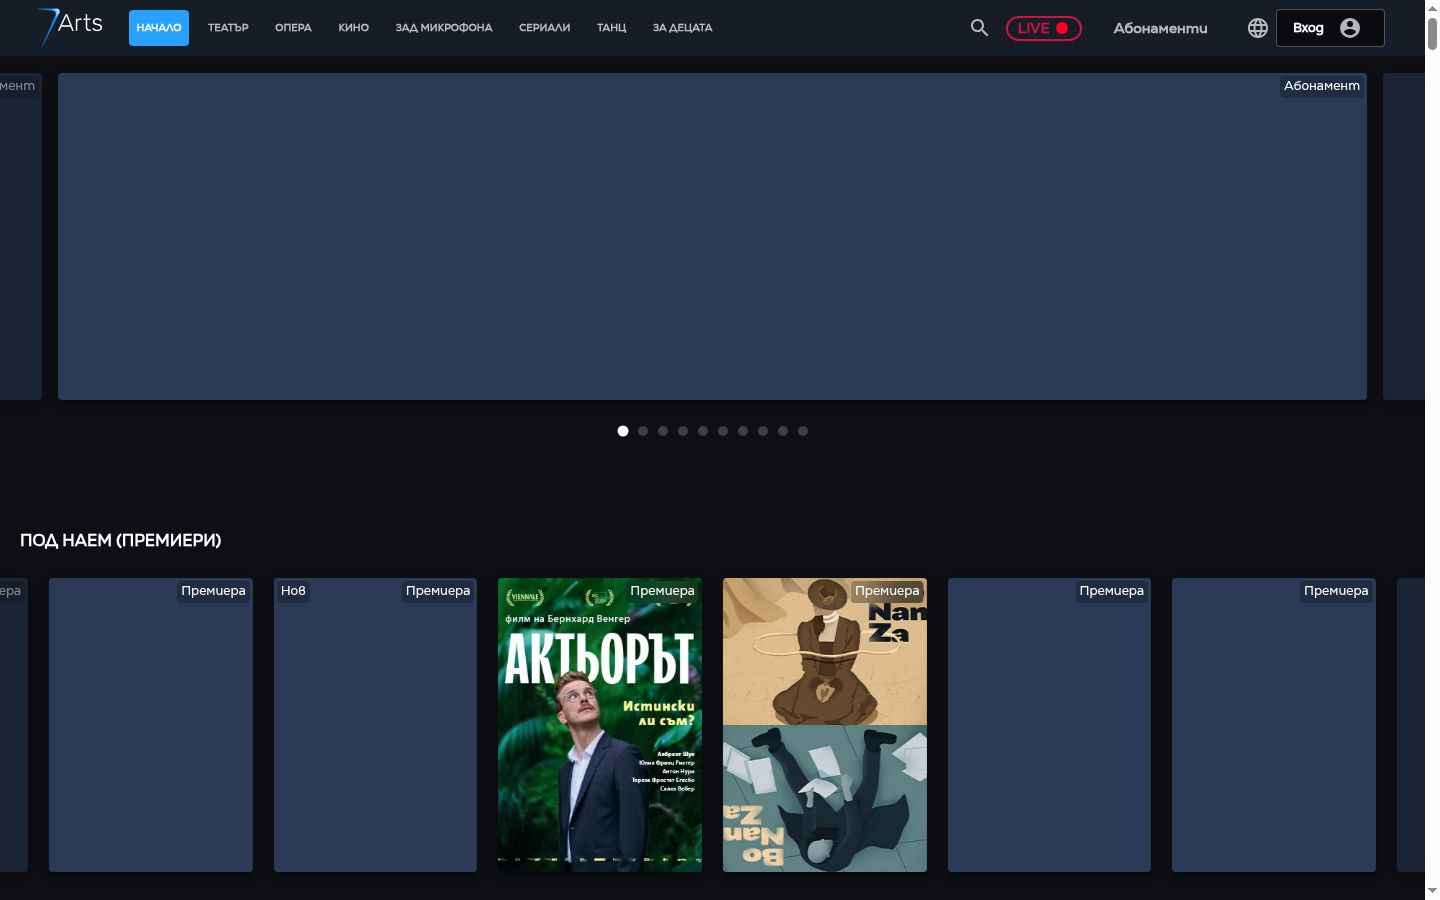Select the third carousel dot
Screen dimensions: 1440x900
663,431
